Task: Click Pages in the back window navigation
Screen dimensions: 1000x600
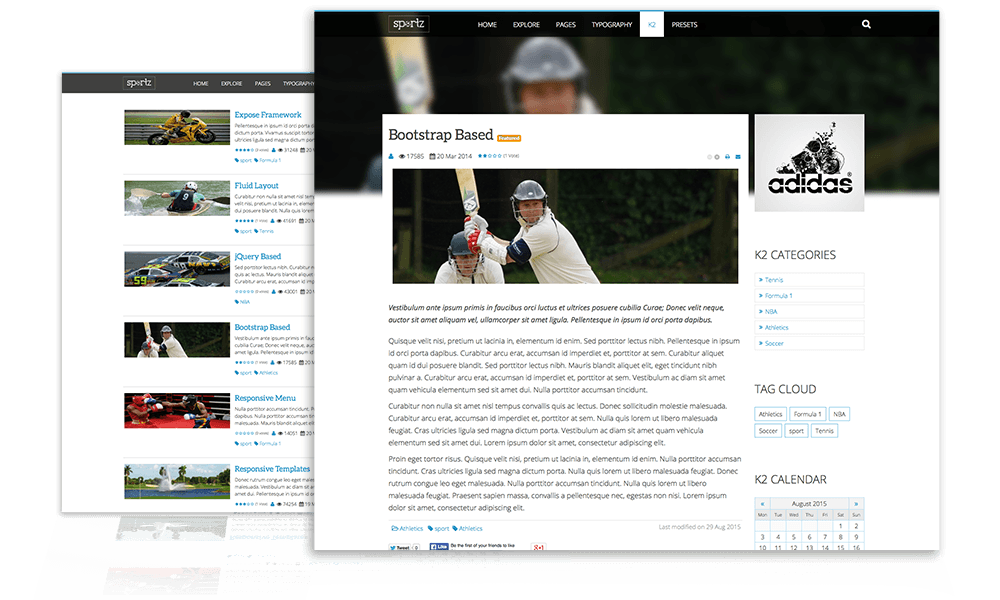Action: pyautogui.click(x=263, y=84)
